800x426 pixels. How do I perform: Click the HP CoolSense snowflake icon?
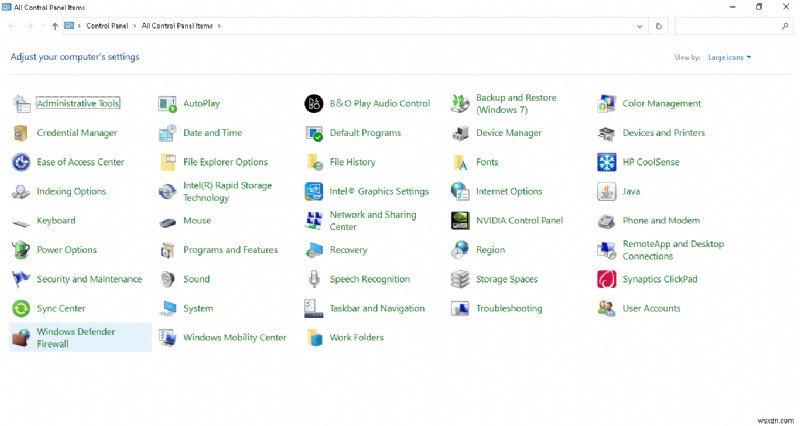point(607,162)
